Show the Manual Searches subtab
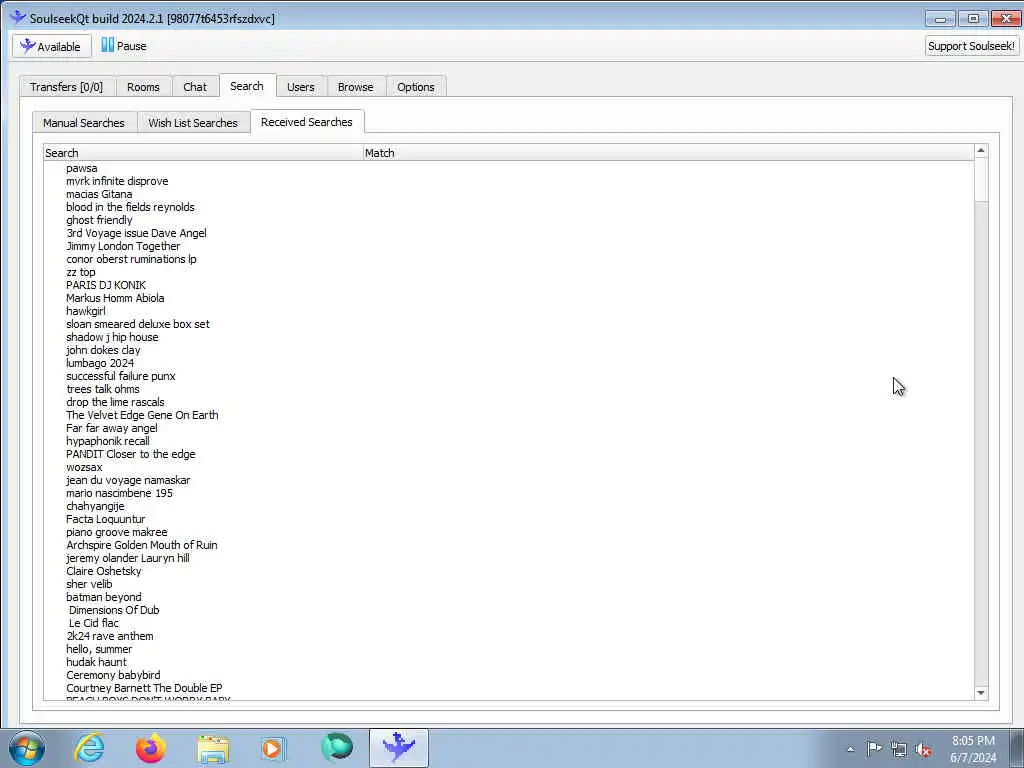Screen dimensions: 1024x768 tap(84, 123)
